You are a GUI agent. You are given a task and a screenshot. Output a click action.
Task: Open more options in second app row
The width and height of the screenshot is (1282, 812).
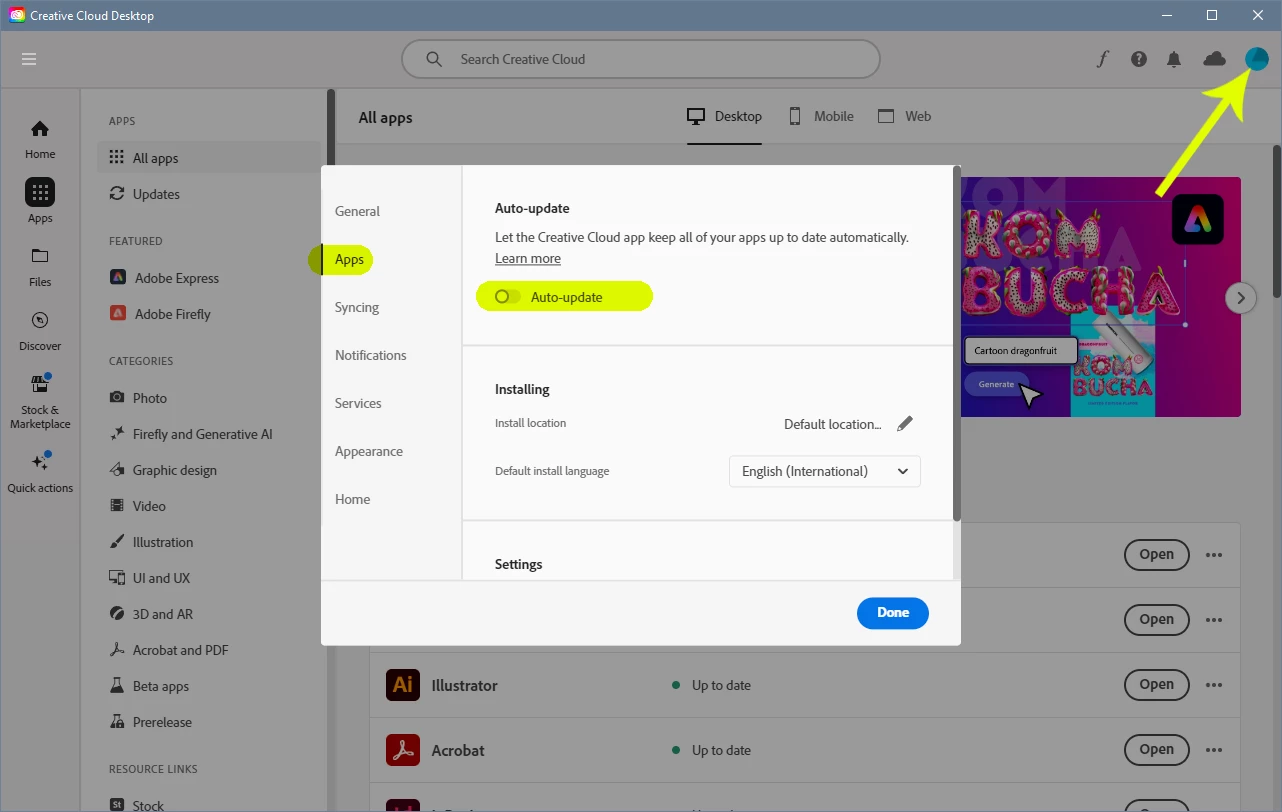click(1214, 619)
